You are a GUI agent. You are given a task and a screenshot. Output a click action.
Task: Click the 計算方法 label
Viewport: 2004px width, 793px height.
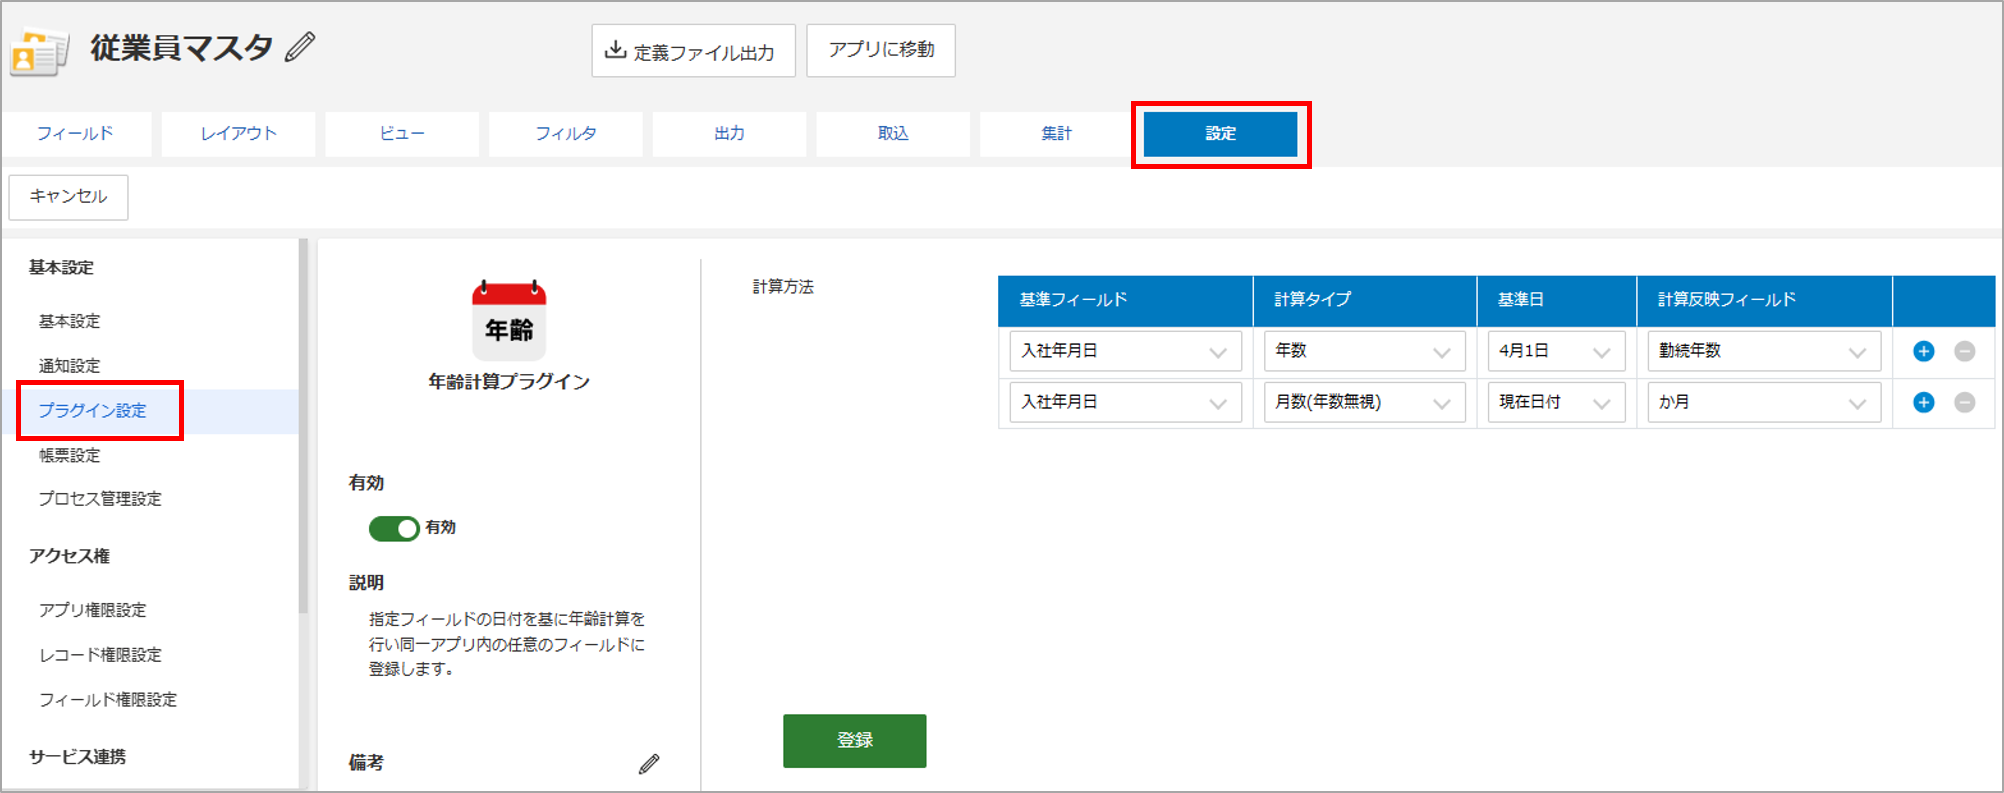[783, 287]
